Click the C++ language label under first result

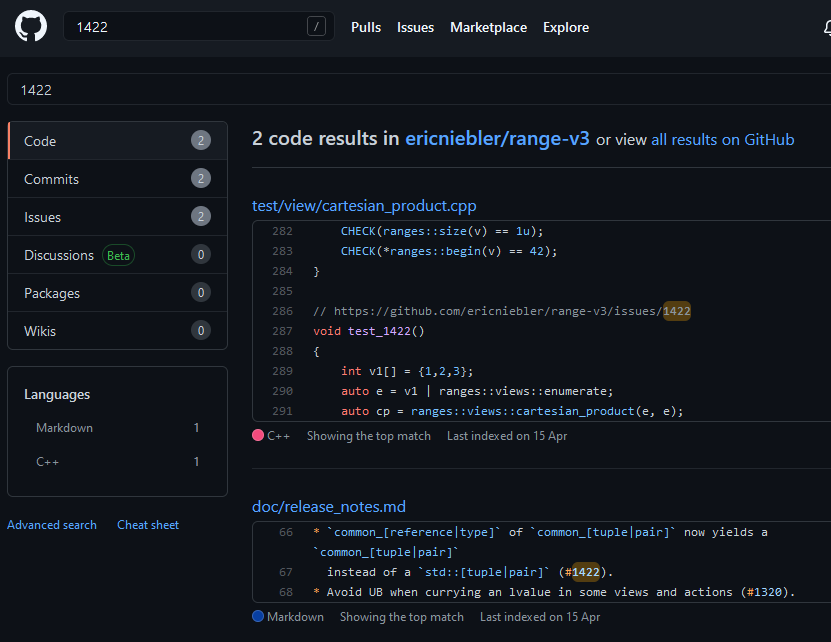coord(278,436)
